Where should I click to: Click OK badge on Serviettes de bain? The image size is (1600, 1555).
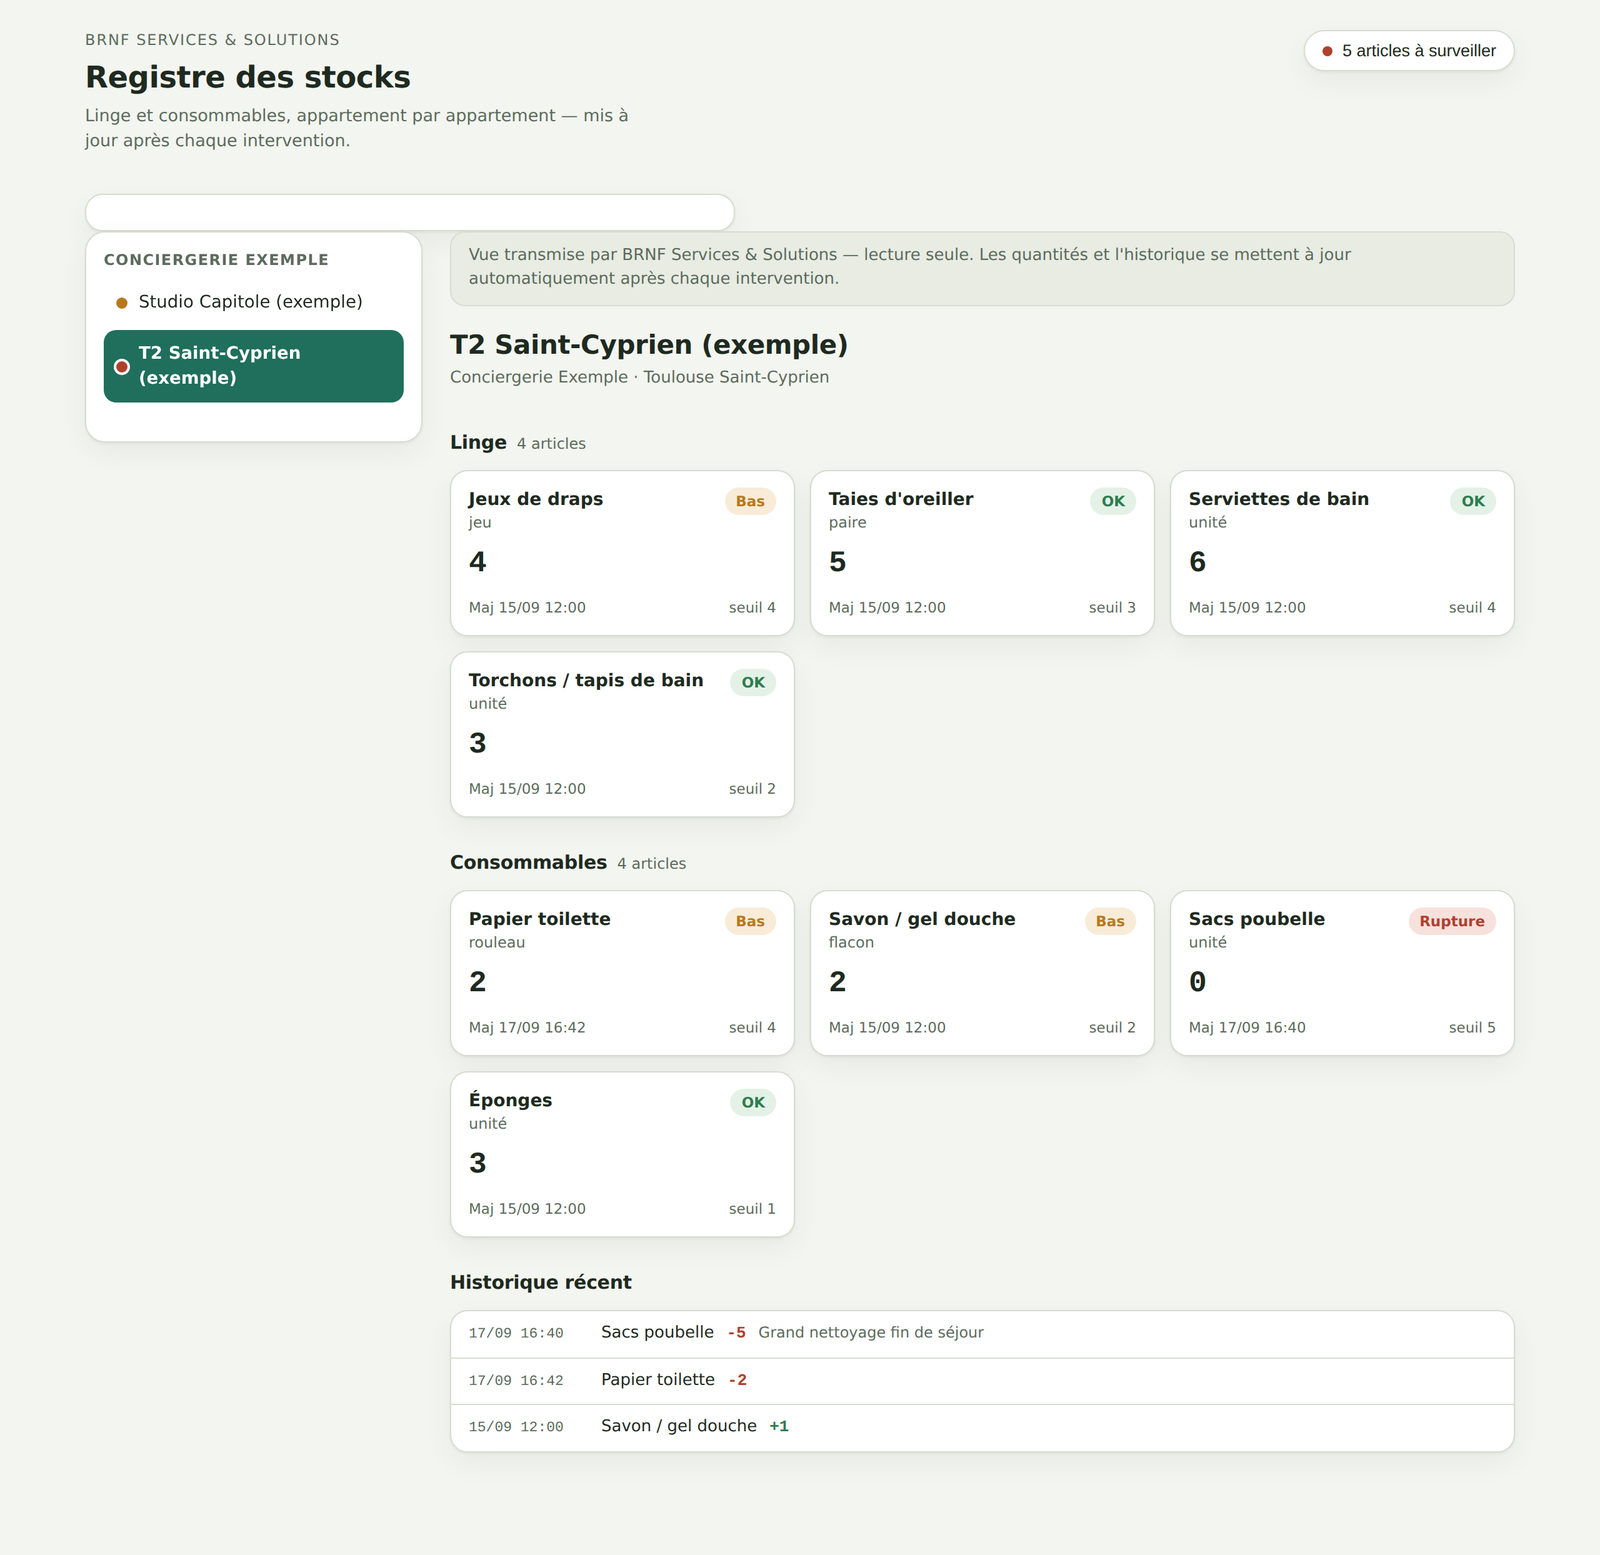tap(1473, 501)
